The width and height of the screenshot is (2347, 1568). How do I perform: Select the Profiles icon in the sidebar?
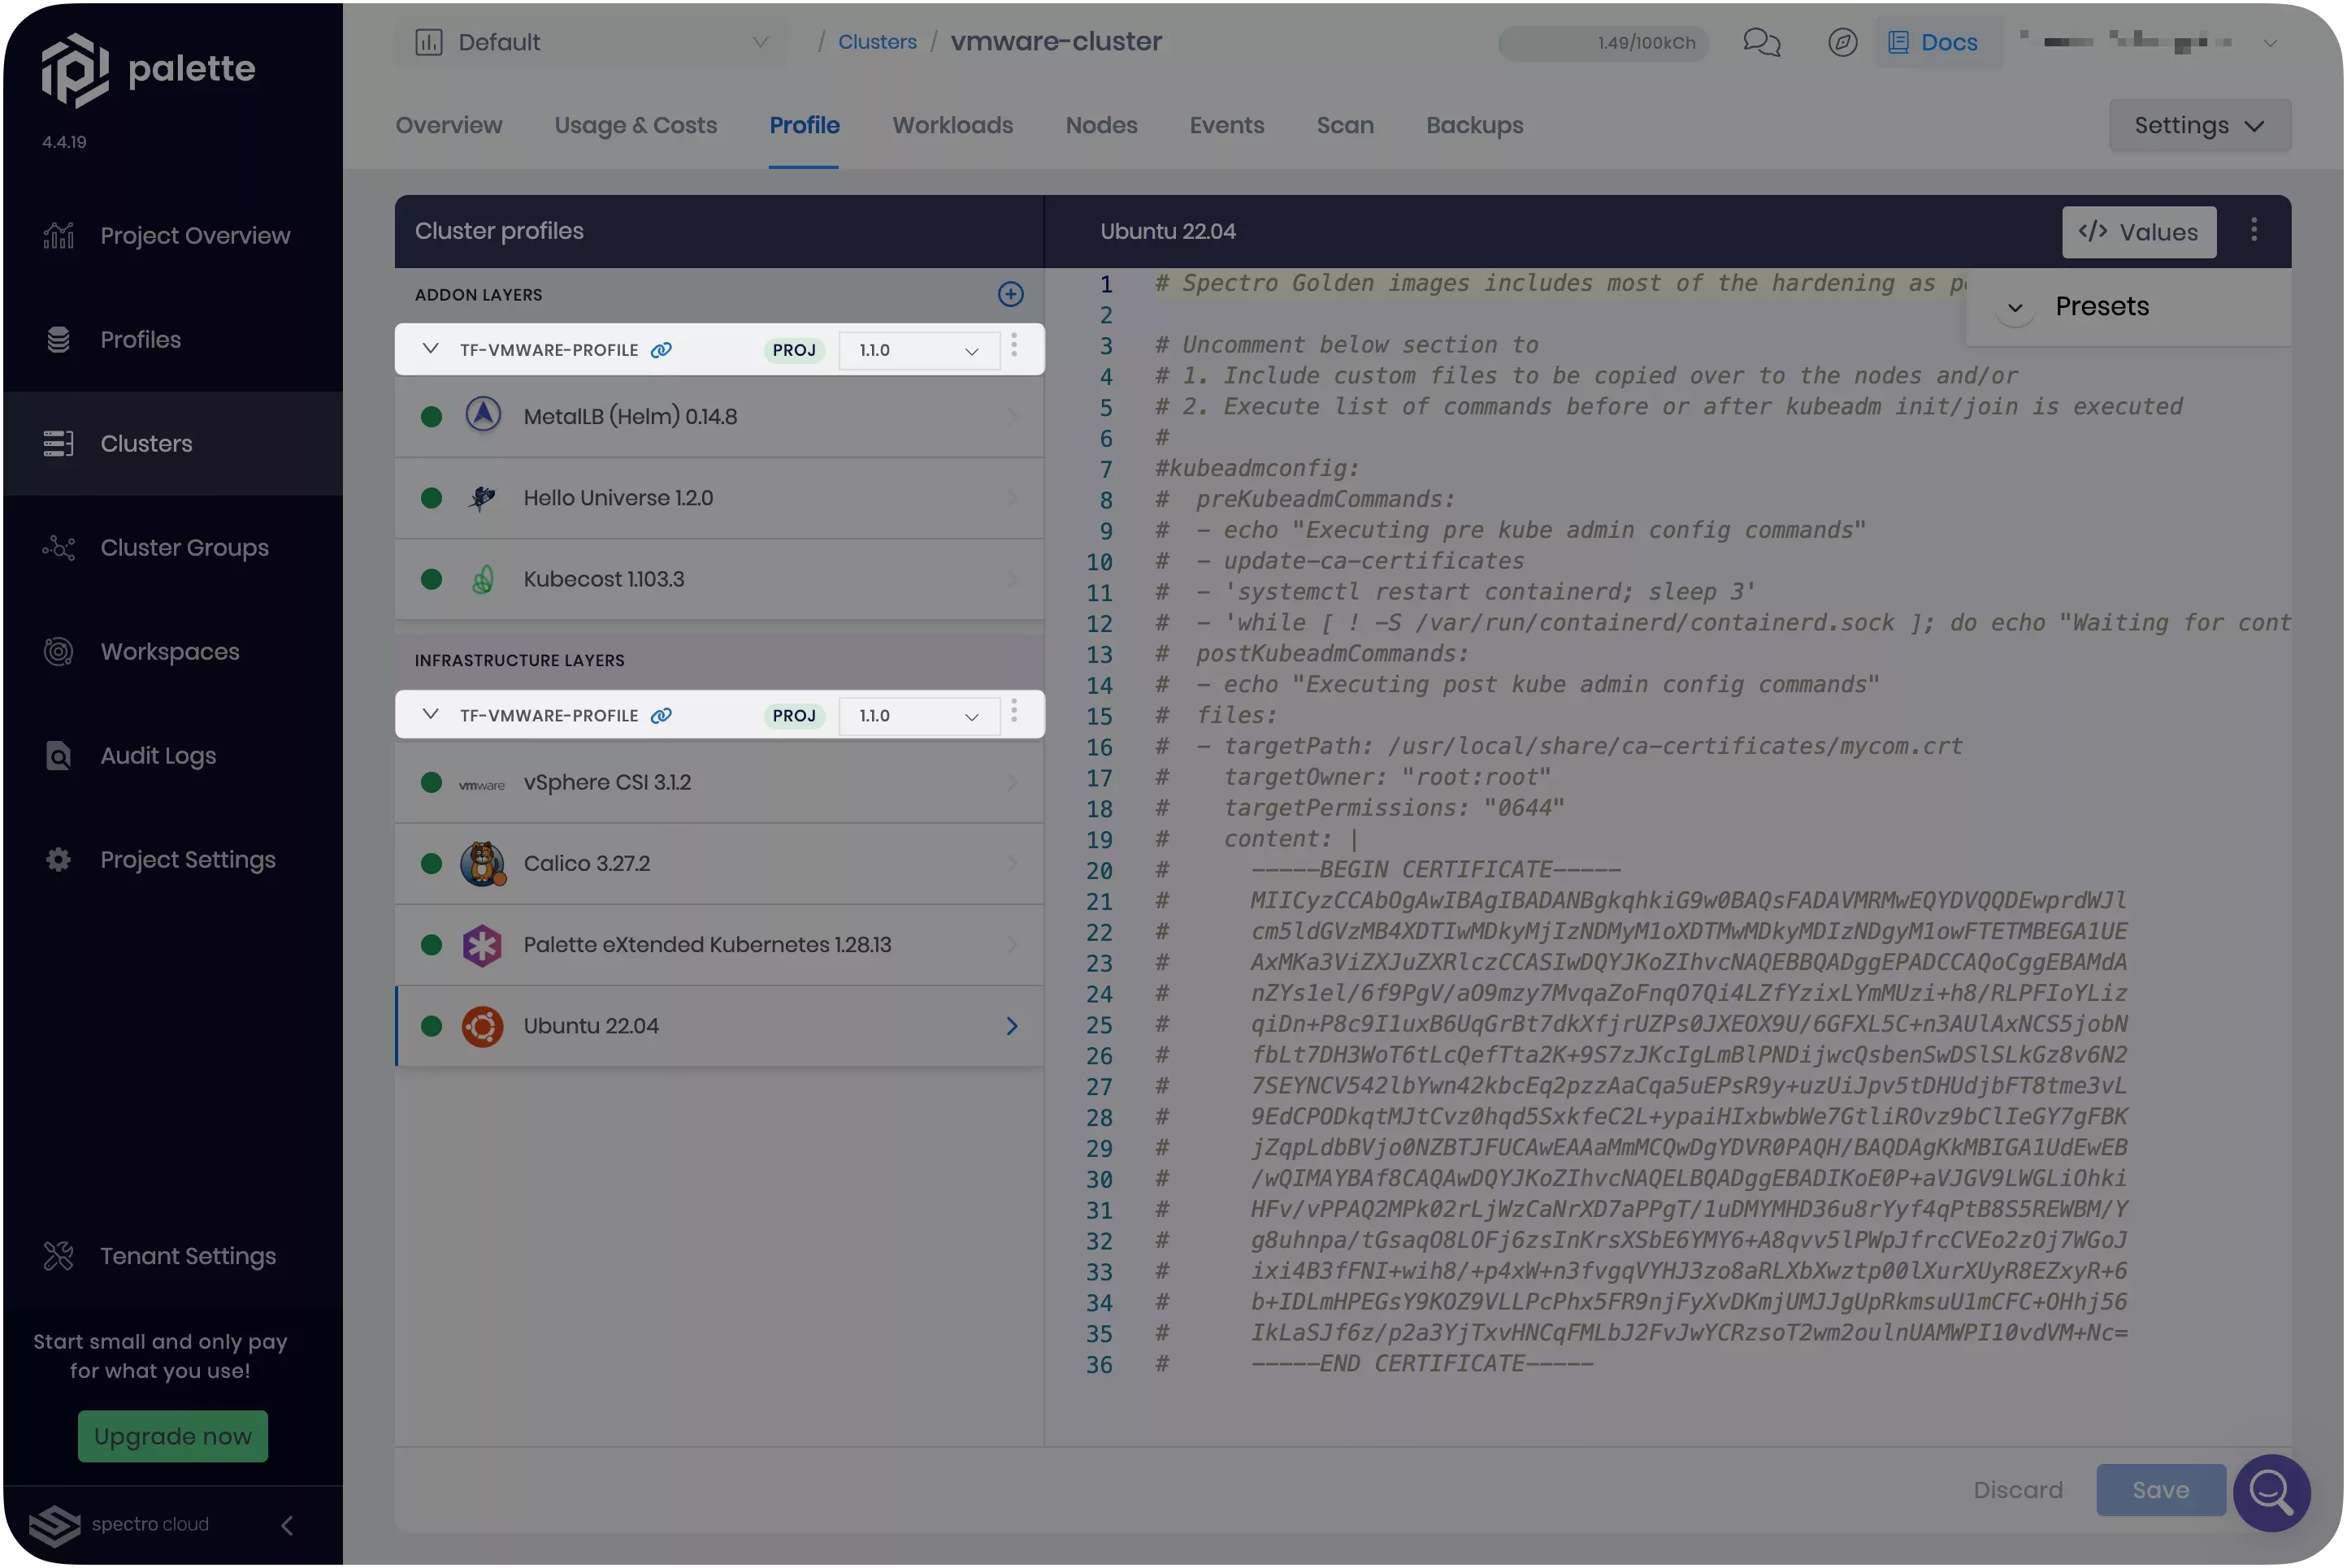(57, 339)
